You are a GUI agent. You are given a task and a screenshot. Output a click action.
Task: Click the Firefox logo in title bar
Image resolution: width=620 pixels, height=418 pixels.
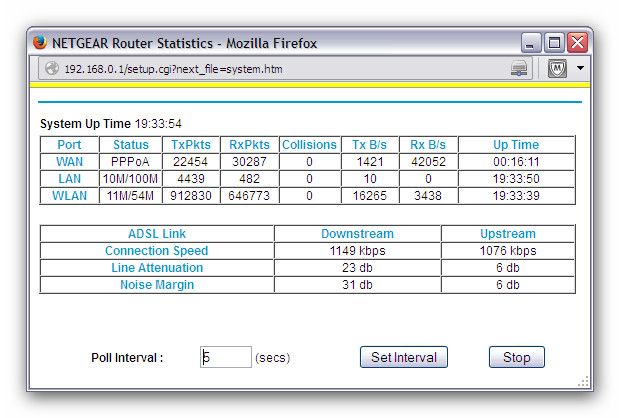coord(40,42)
